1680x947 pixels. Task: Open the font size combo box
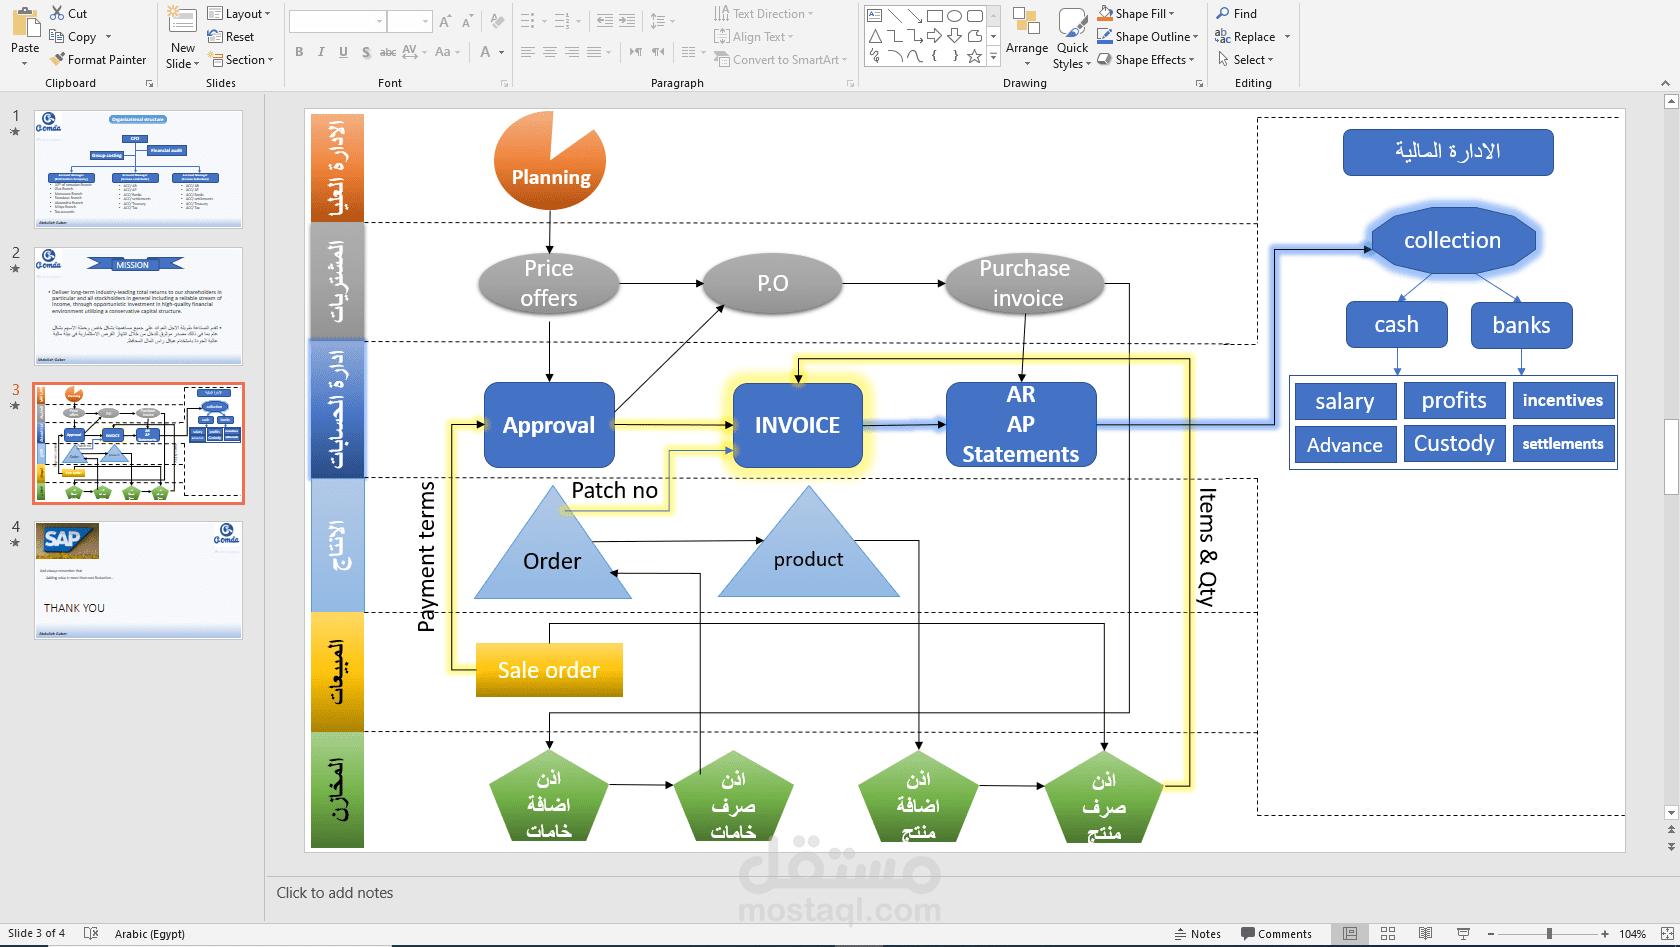(x=409, y=21)
